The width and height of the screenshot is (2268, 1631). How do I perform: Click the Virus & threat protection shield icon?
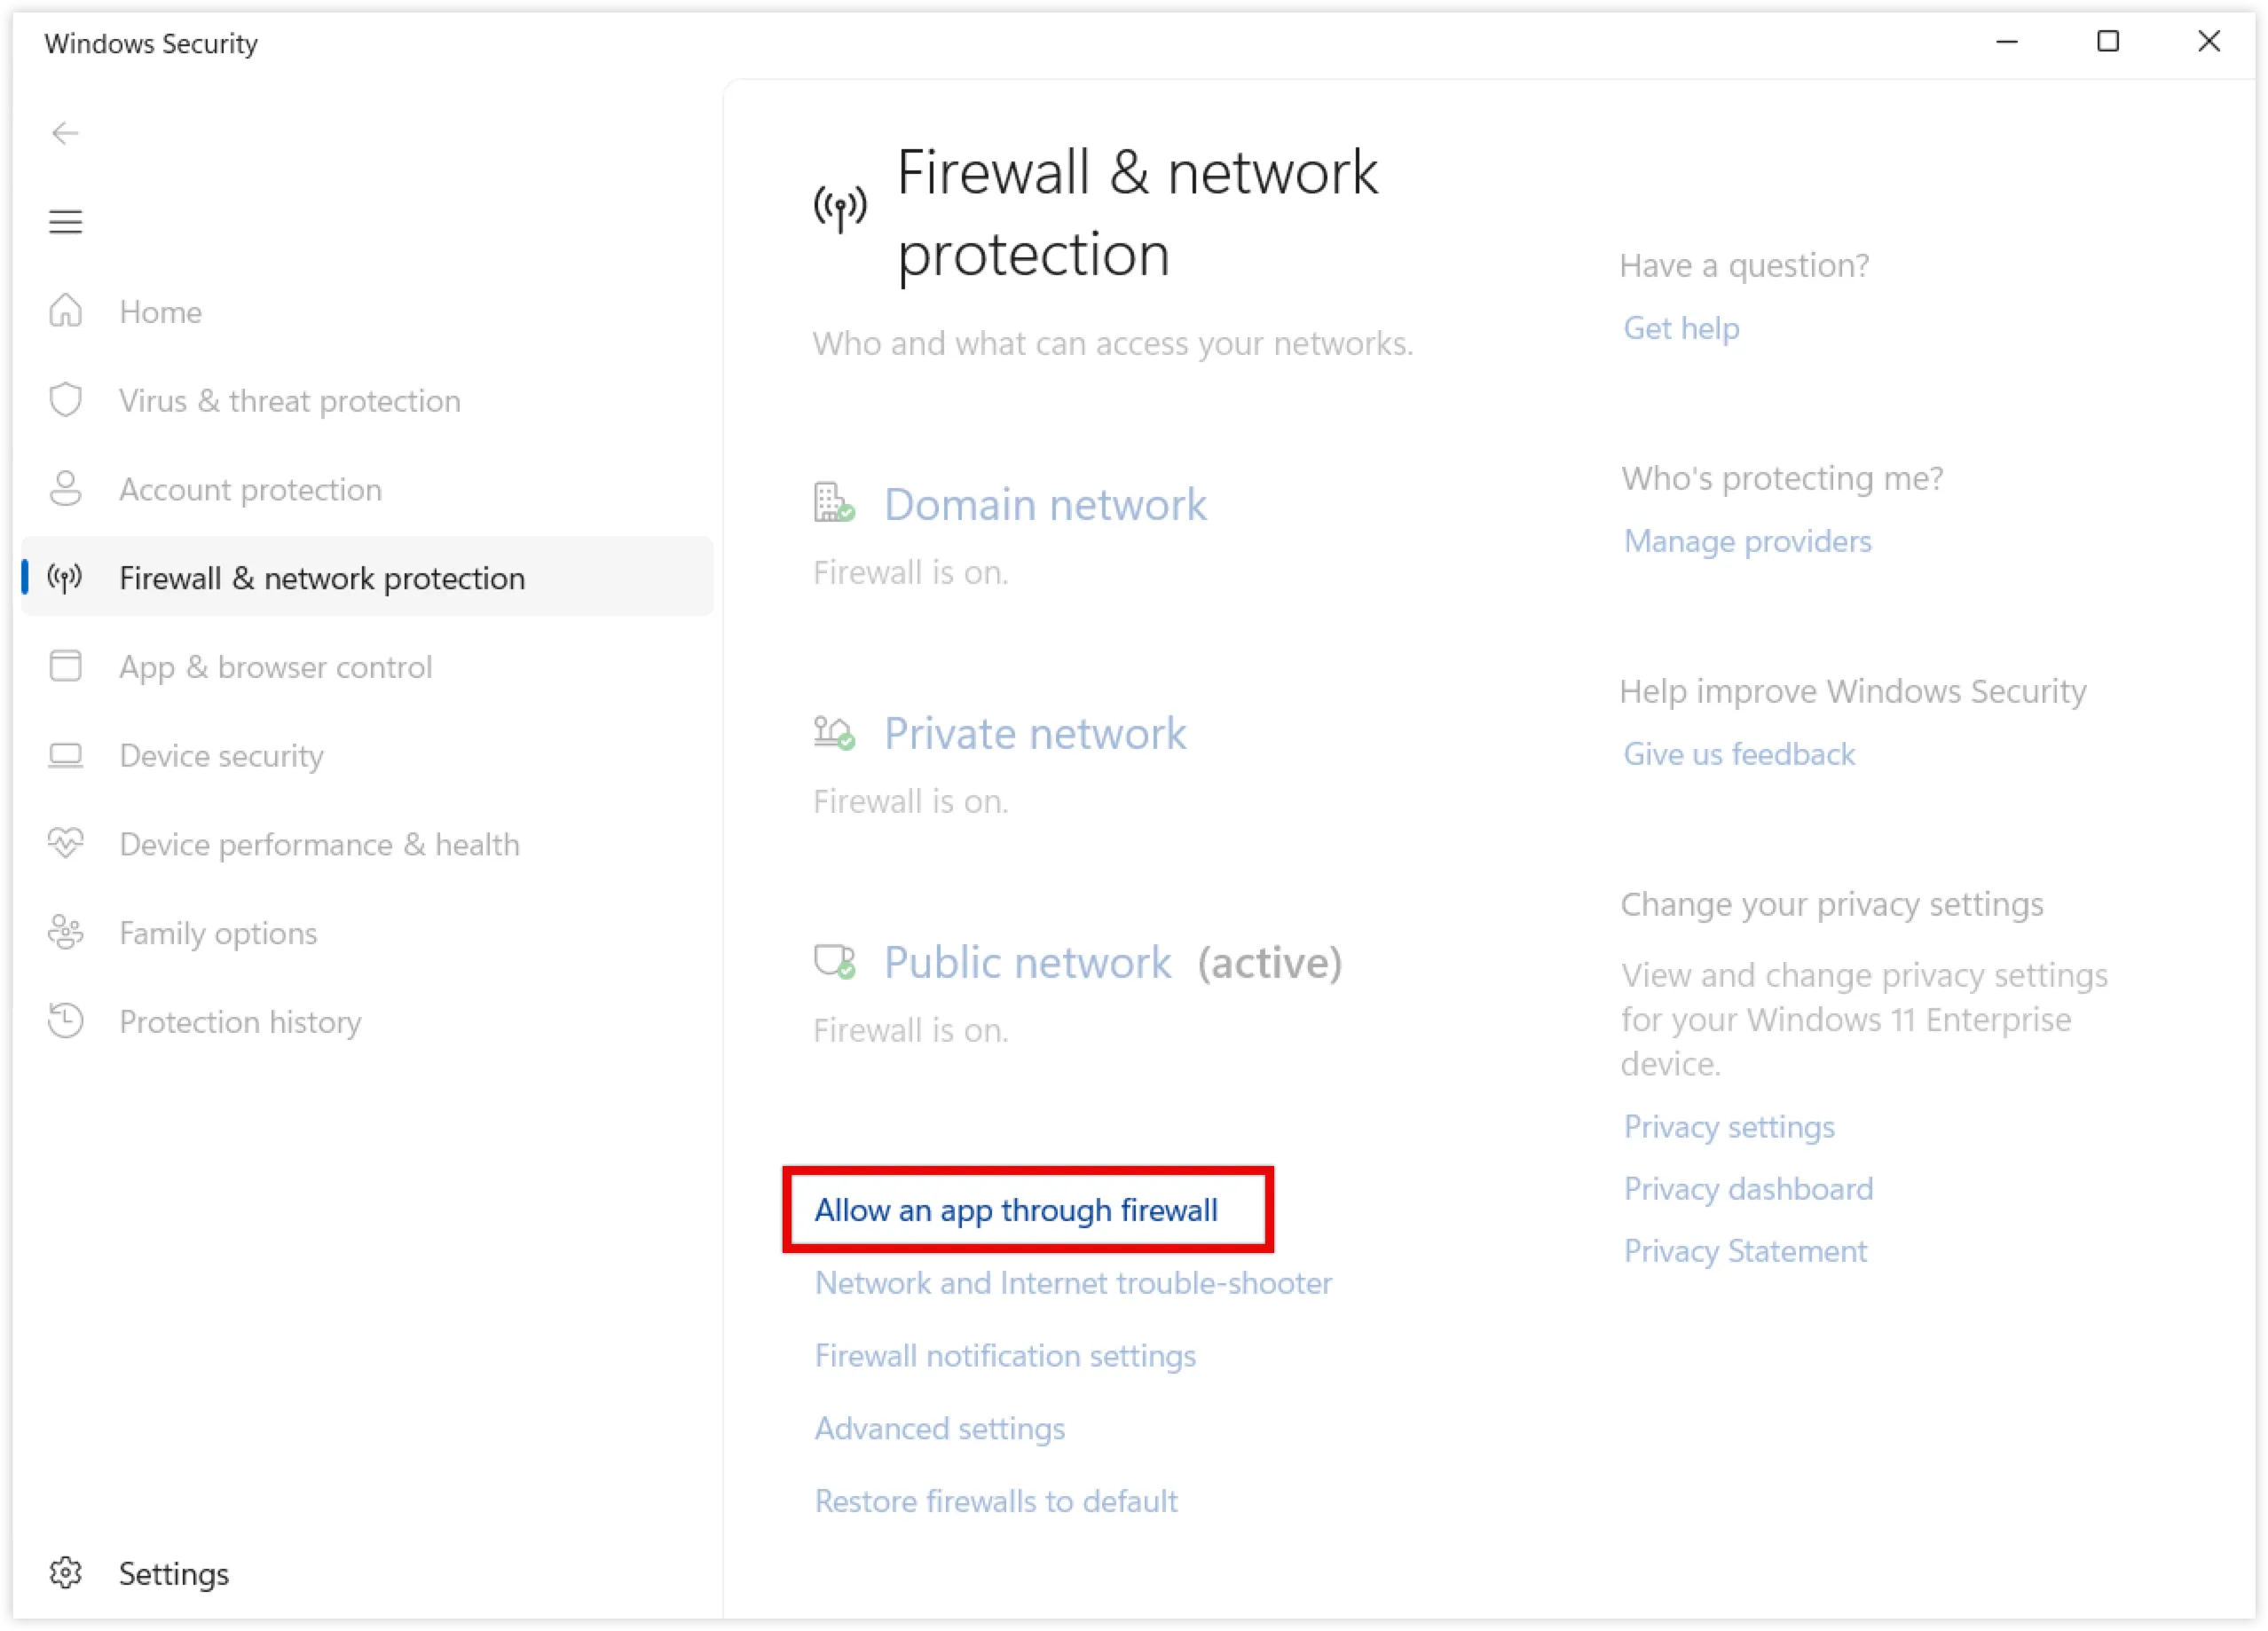click(x=66, y=399)
